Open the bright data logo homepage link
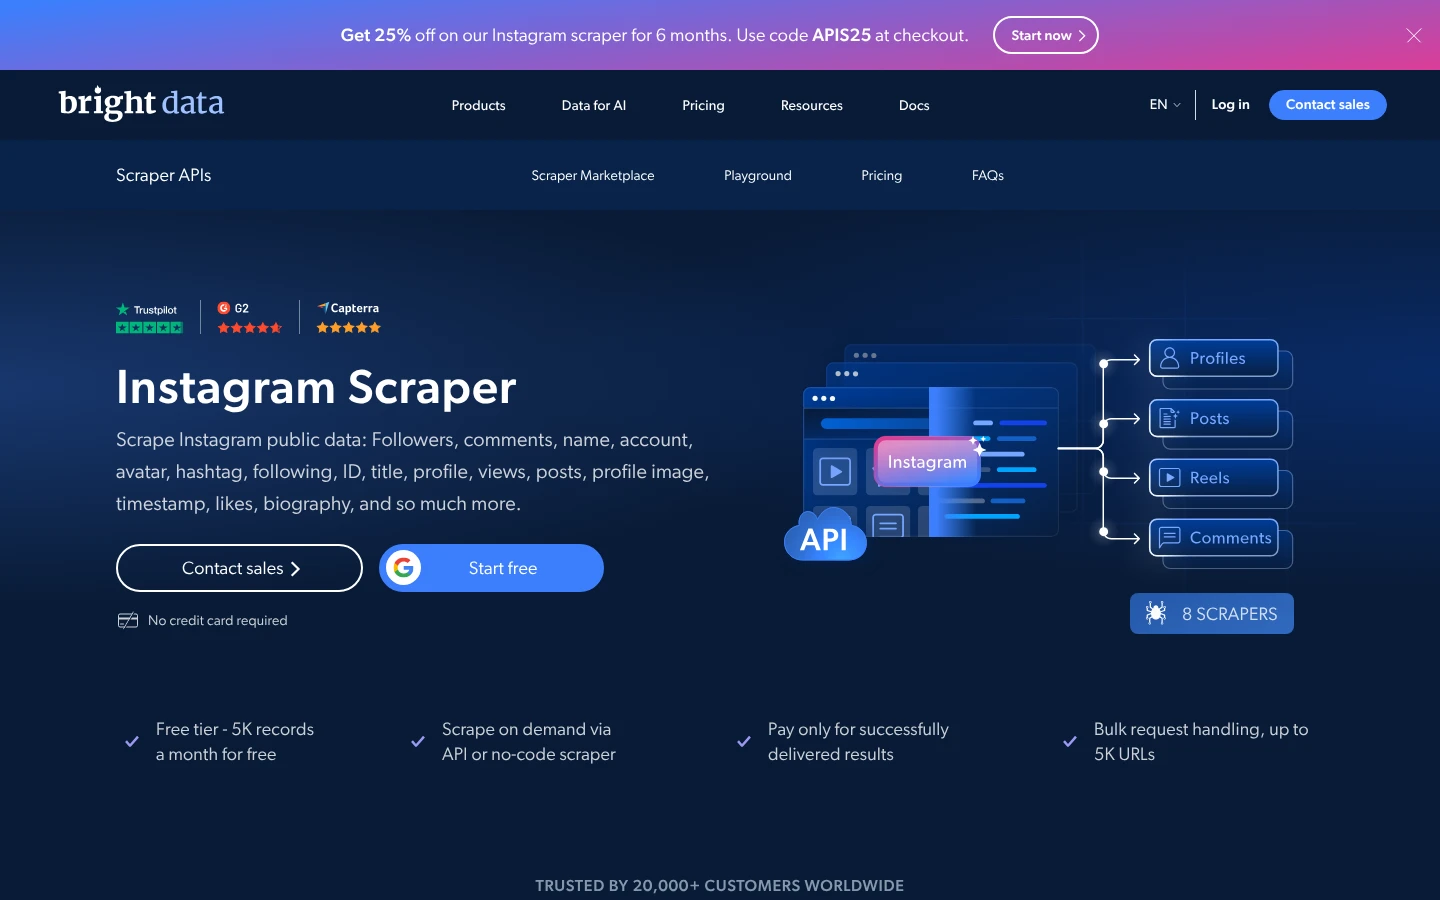1440x900 pixels. 141,103
